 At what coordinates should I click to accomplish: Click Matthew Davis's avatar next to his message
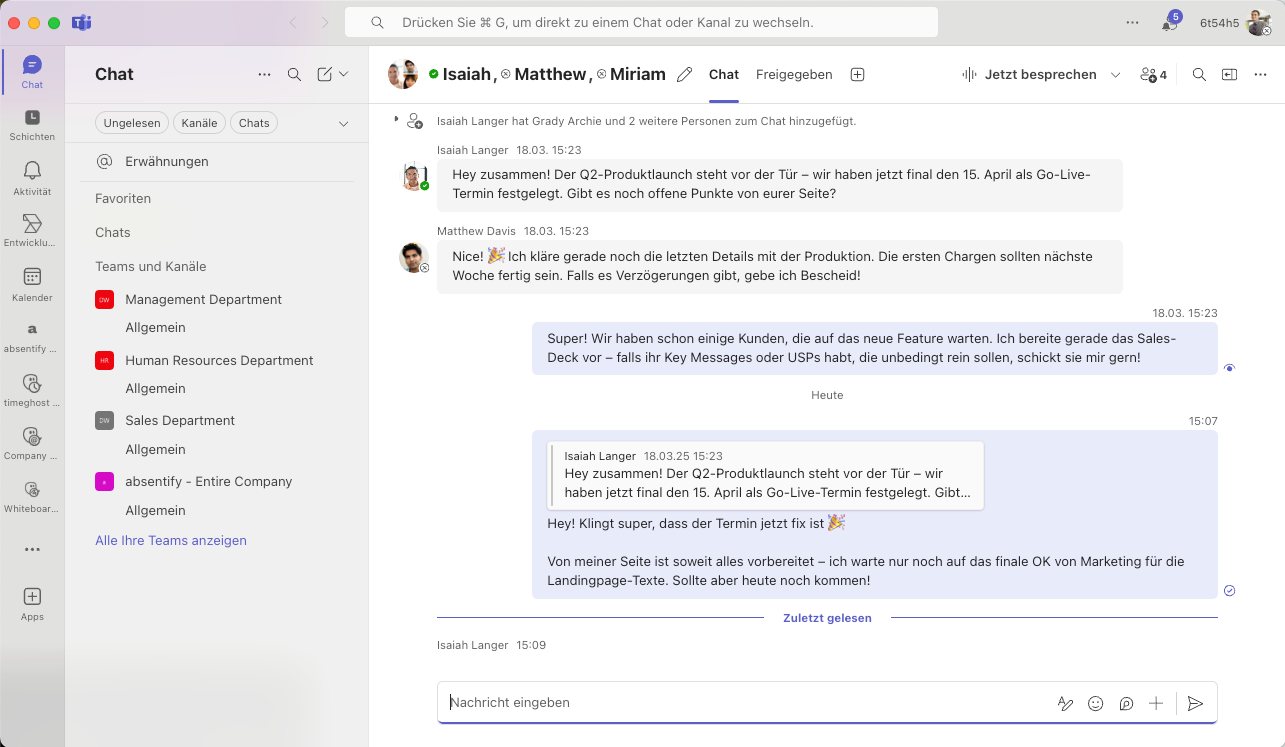[414, 258]
